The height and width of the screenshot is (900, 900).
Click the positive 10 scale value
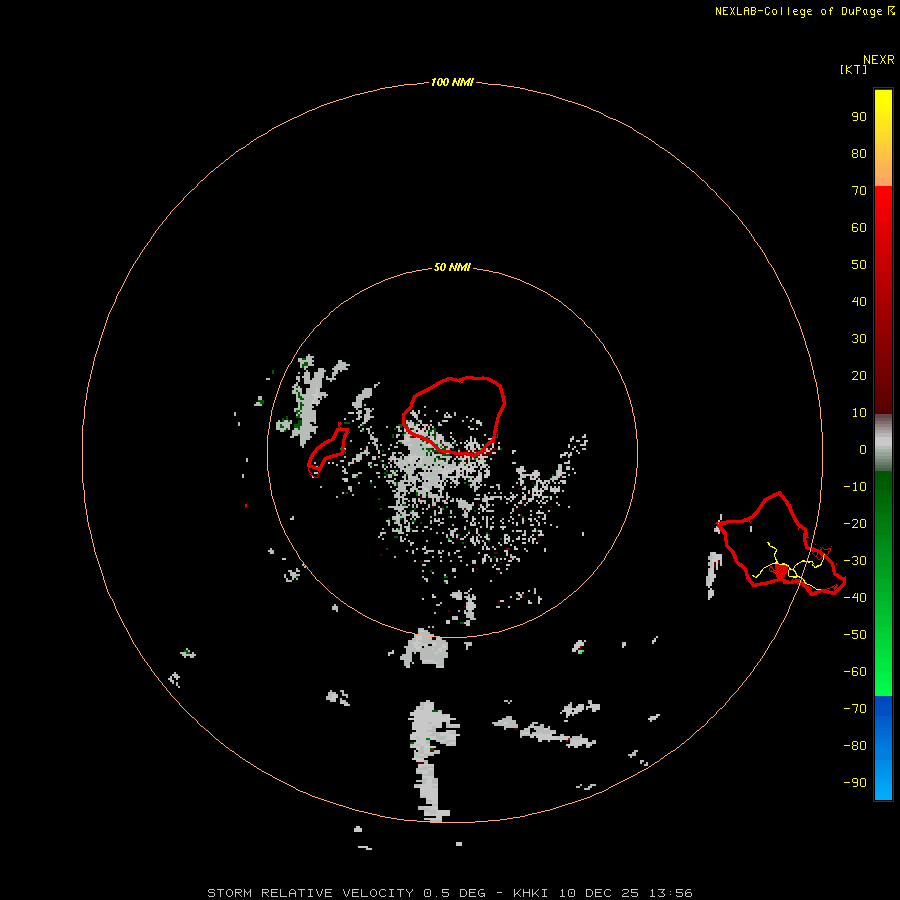(x=859, y=413)
